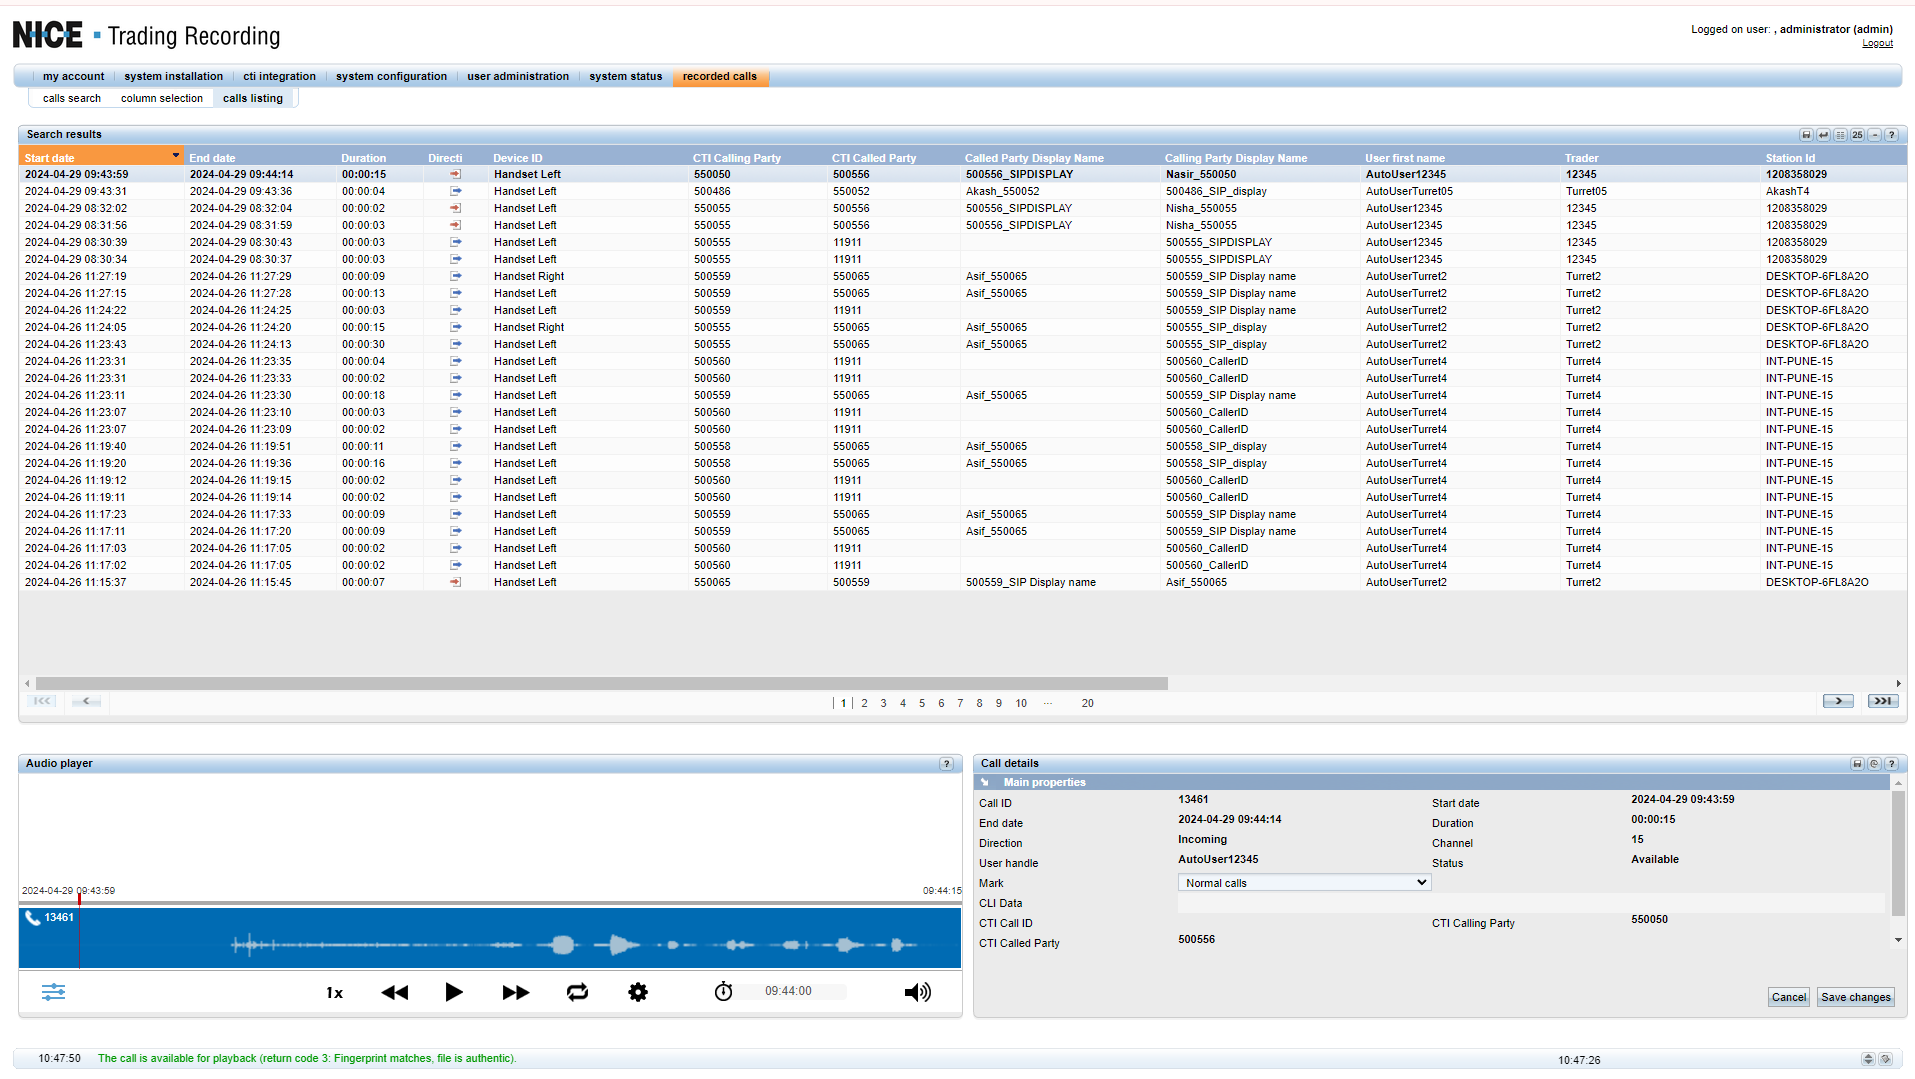Click the Save changes button
1915x1079 pixels.
(1855, 998)
